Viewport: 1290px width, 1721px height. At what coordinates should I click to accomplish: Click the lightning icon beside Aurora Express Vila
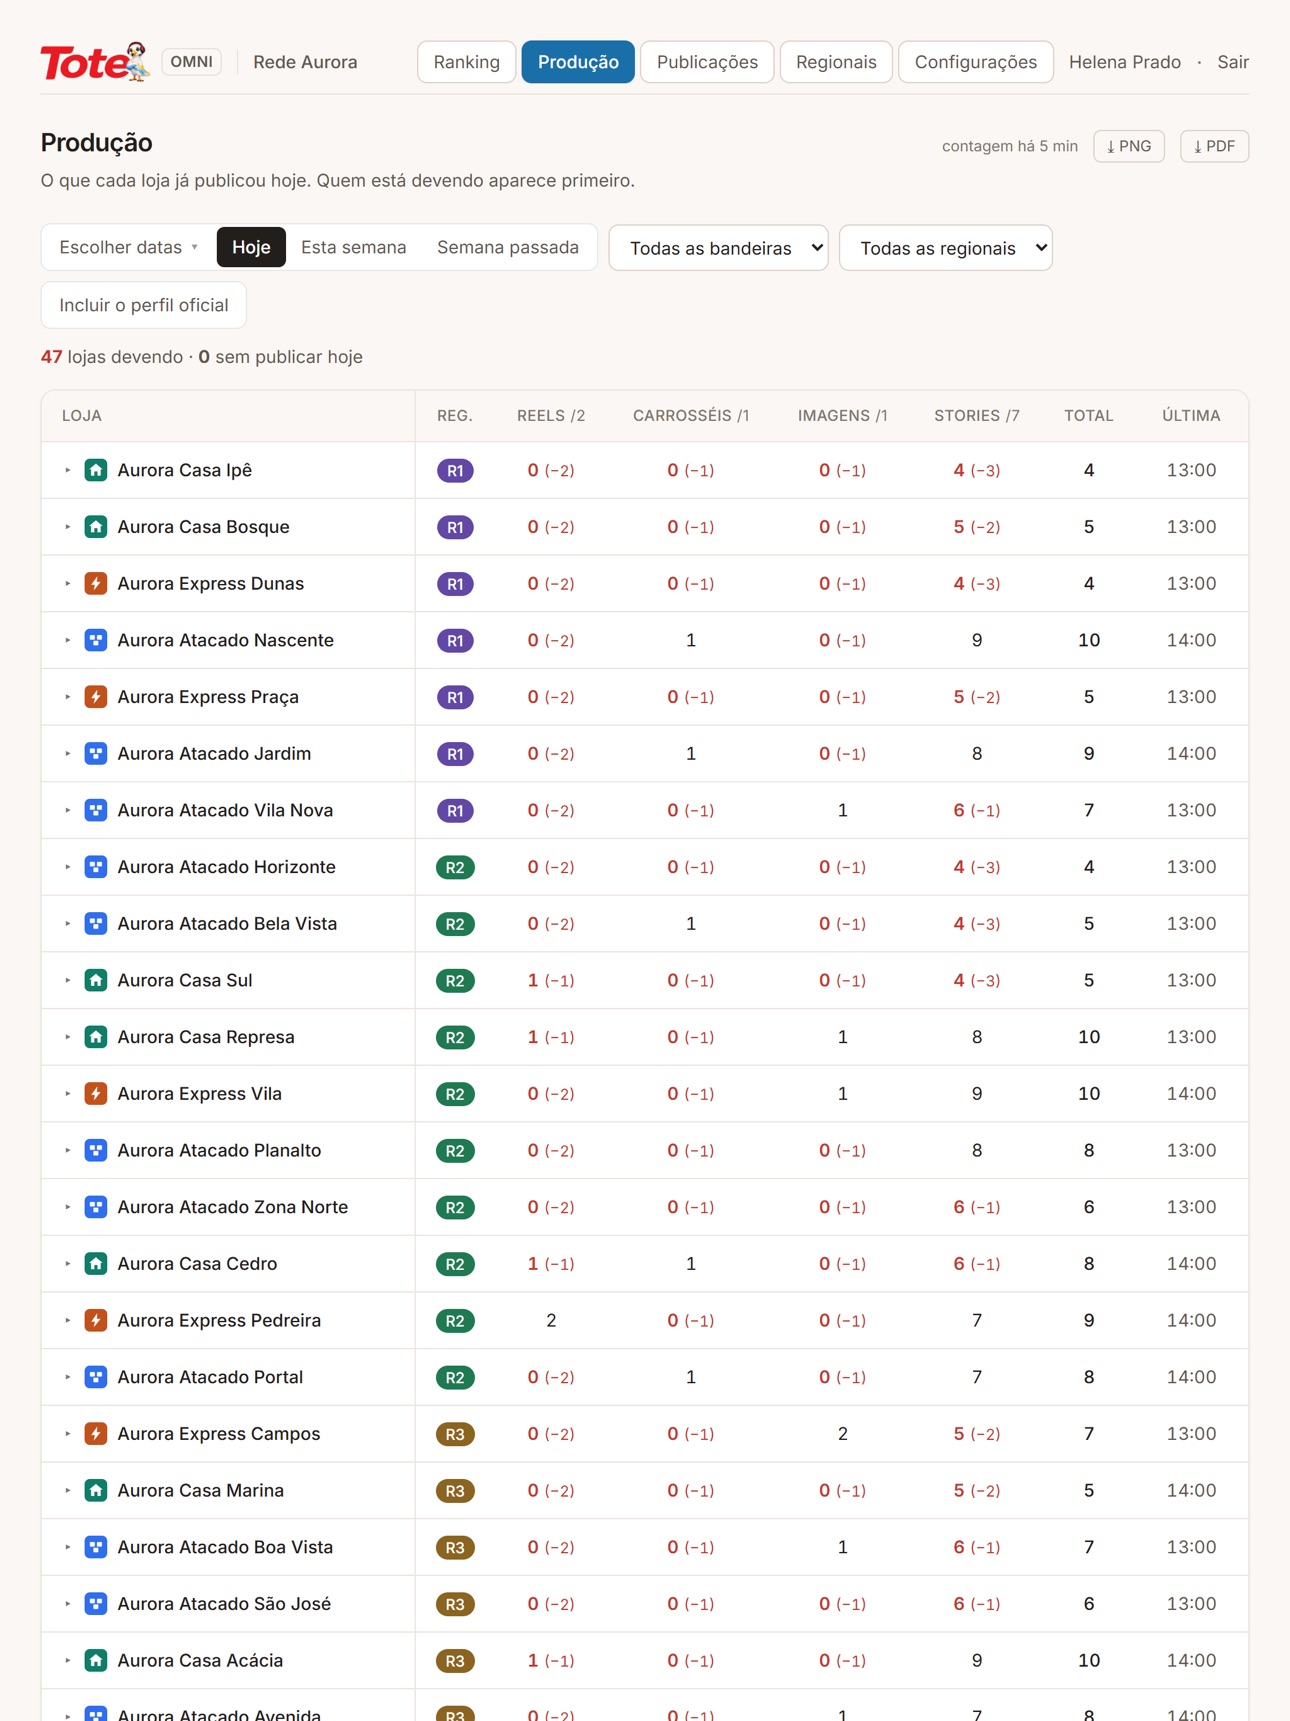pyautogui.click(x=96, y=1094)
